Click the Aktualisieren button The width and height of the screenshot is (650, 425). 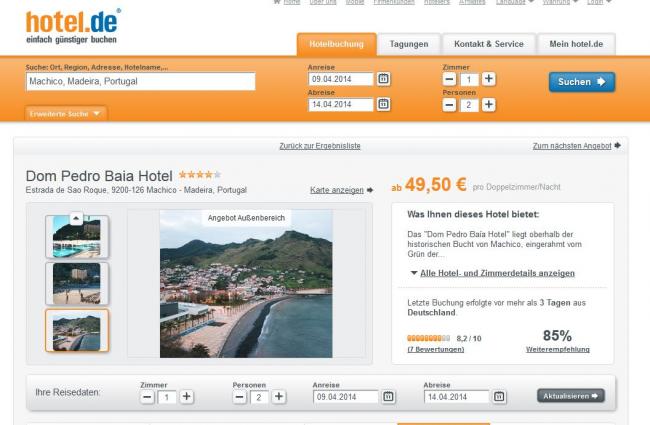point(570,396)
